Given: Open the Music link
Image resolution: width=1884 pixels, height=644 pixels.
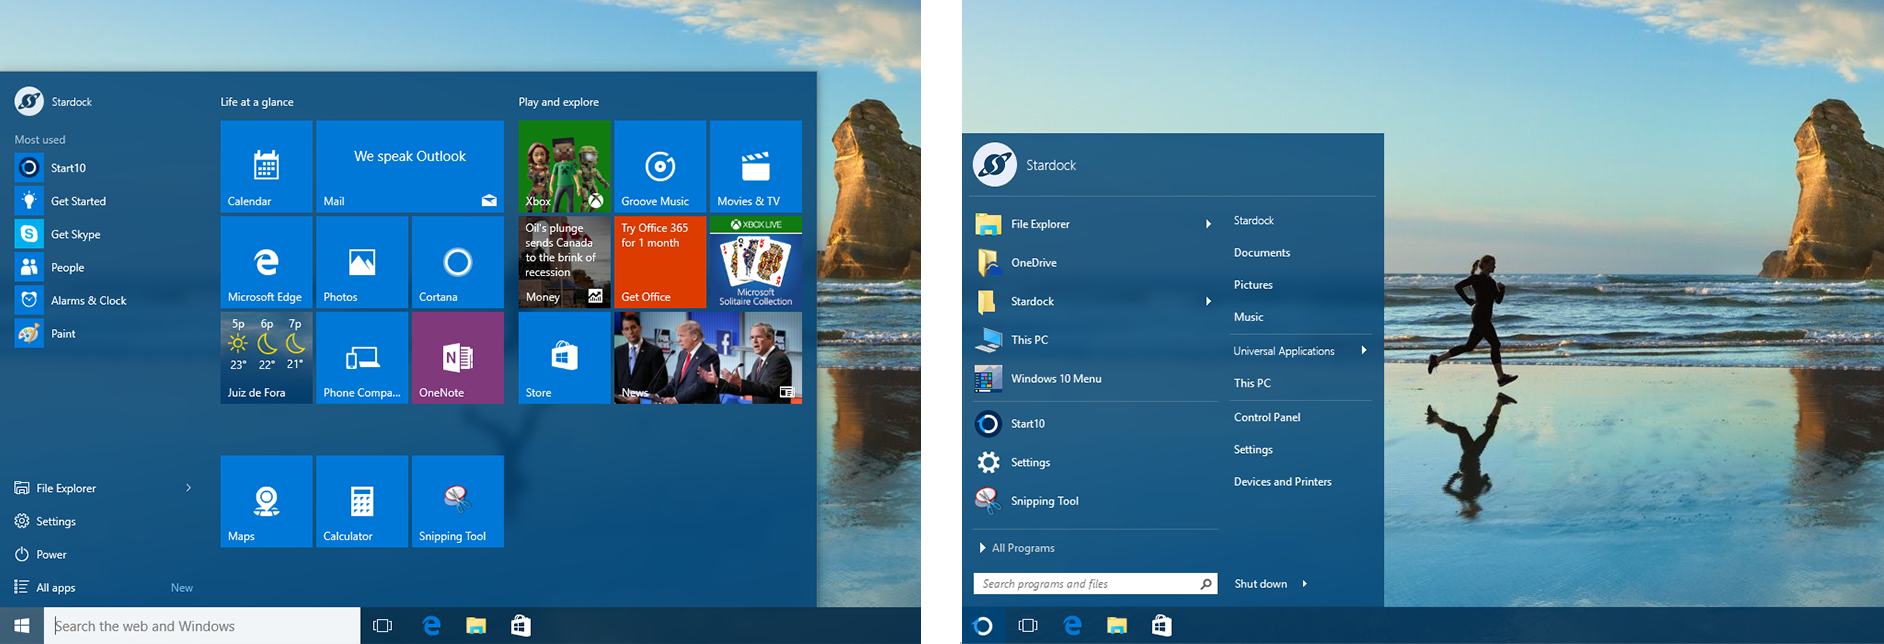Looking at the screenshot, I should coord(1249,317).
